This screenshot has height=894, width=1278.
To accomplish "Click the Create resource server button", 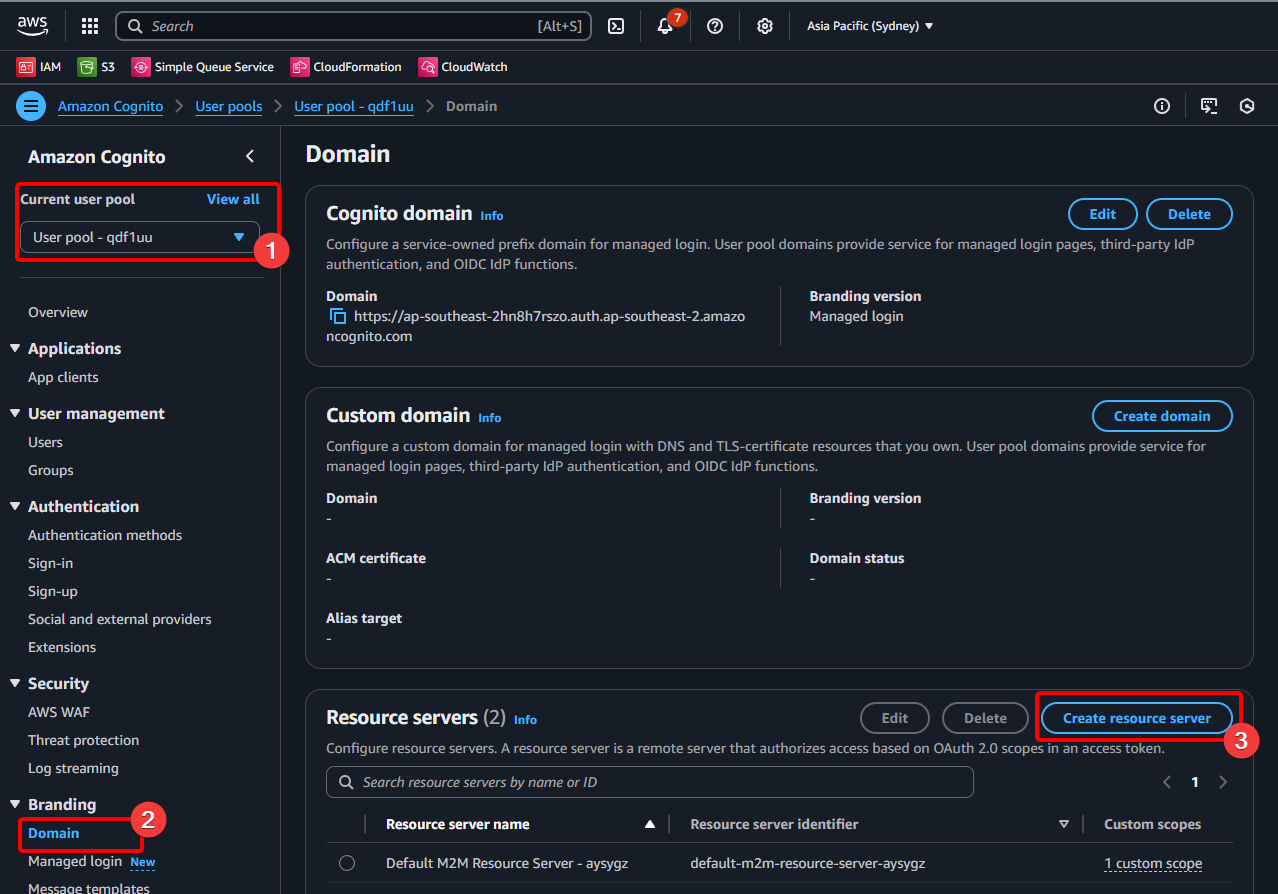I will coord(1136,718).
